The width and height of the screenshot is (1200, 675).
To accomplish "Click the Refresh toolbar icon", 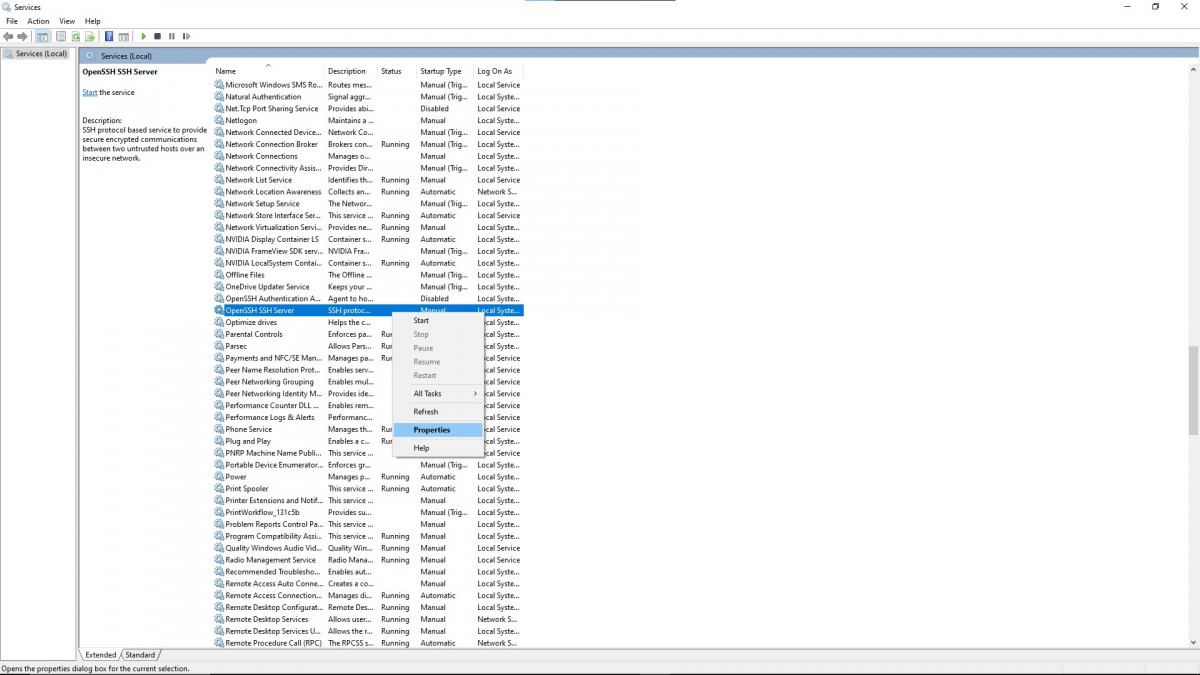I will point(75,37).
